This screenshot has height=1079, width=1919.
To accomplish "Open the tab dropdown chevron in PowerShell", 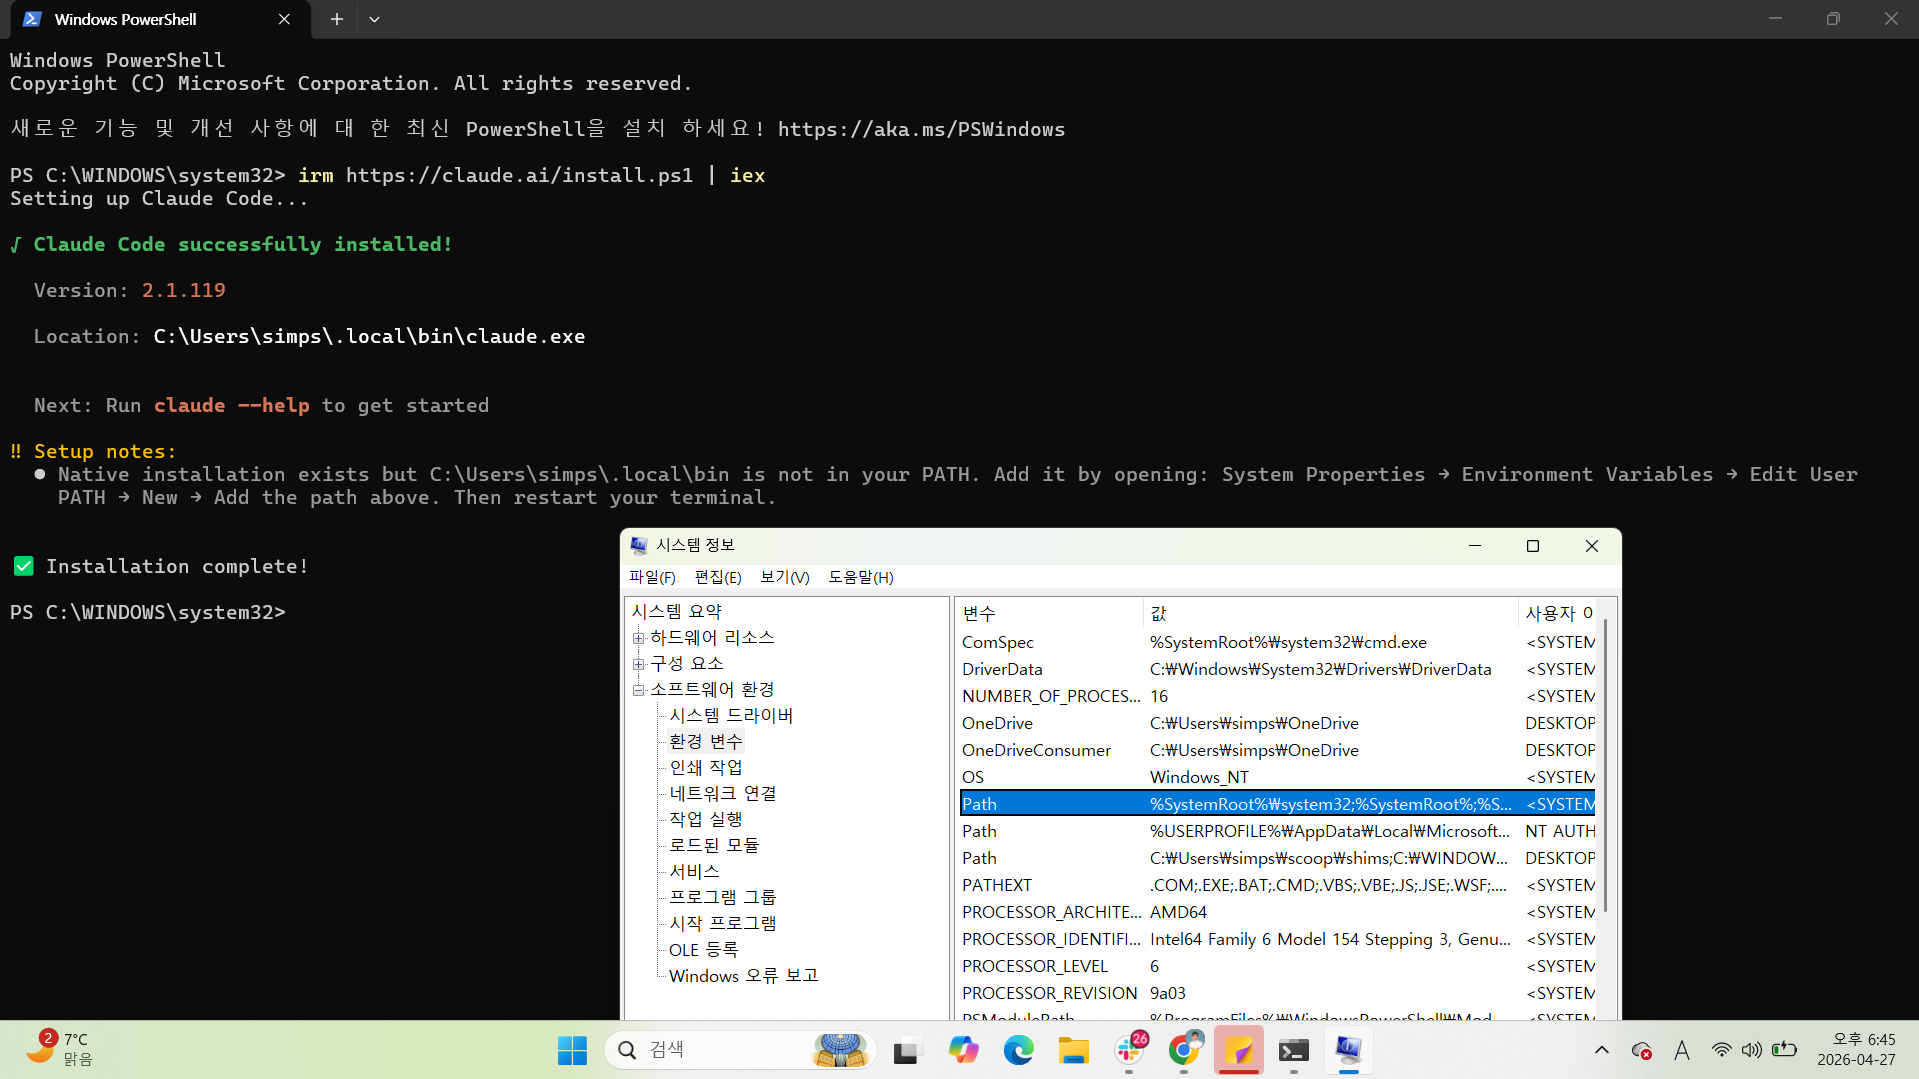I will click(374, 19).
